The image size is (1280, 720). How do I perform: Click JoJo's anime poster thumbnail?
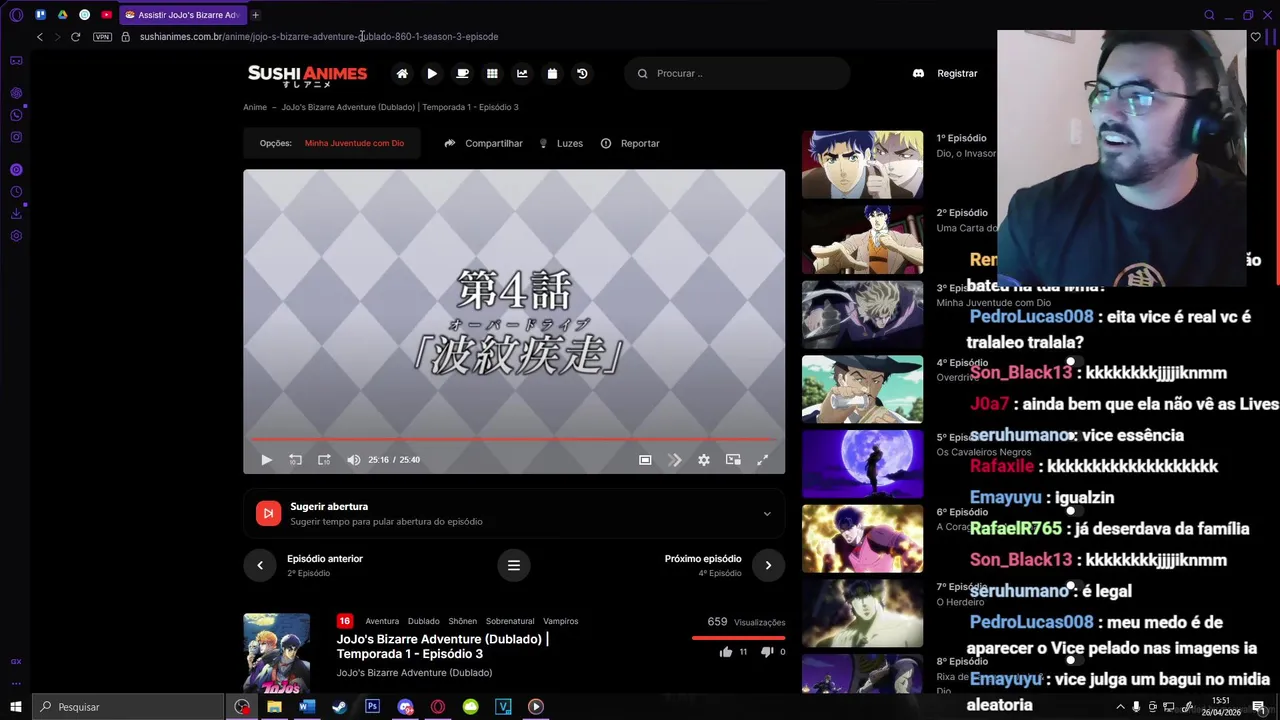(276, 653)
